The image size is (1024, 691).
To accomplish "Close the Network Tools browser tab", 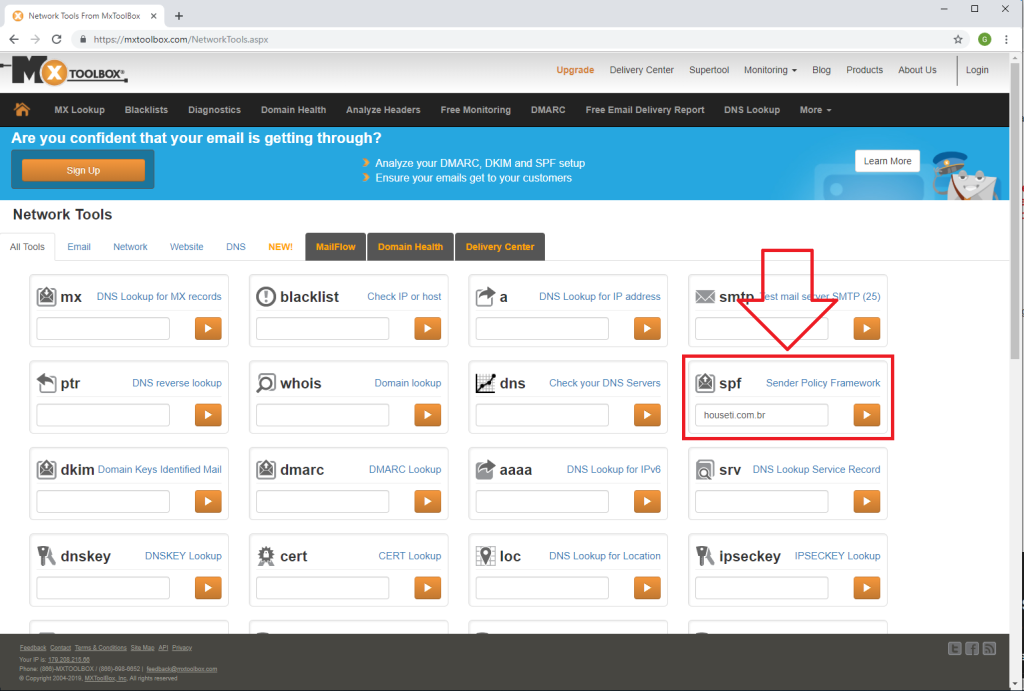I will coord(153,16).
